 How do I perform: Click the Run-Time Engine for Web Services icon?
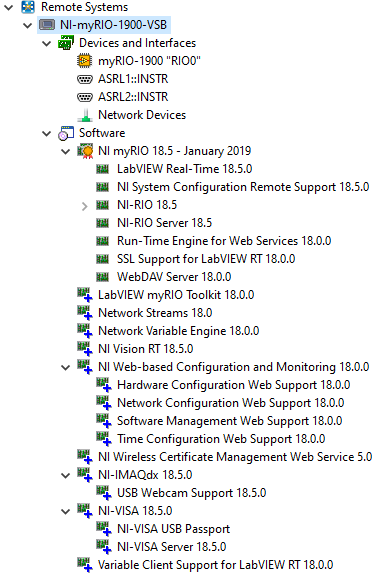[103, 241]
